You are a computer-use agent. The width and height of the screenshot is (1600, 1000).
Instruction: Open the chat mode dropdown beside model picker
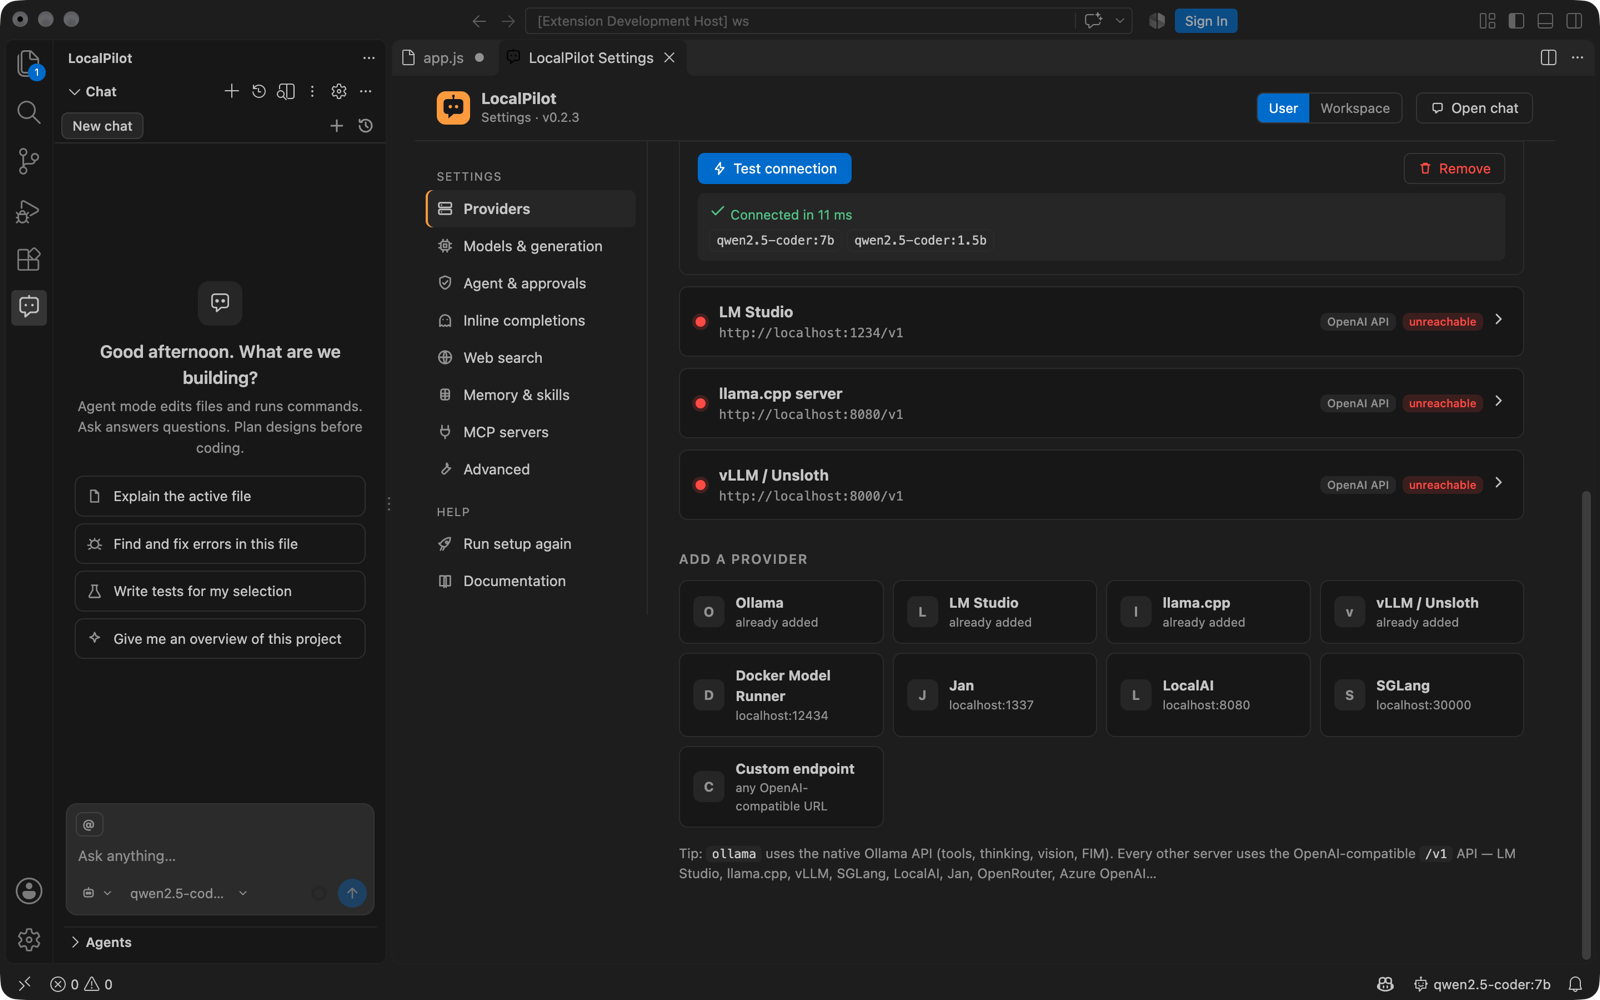(x=97, y=893)
